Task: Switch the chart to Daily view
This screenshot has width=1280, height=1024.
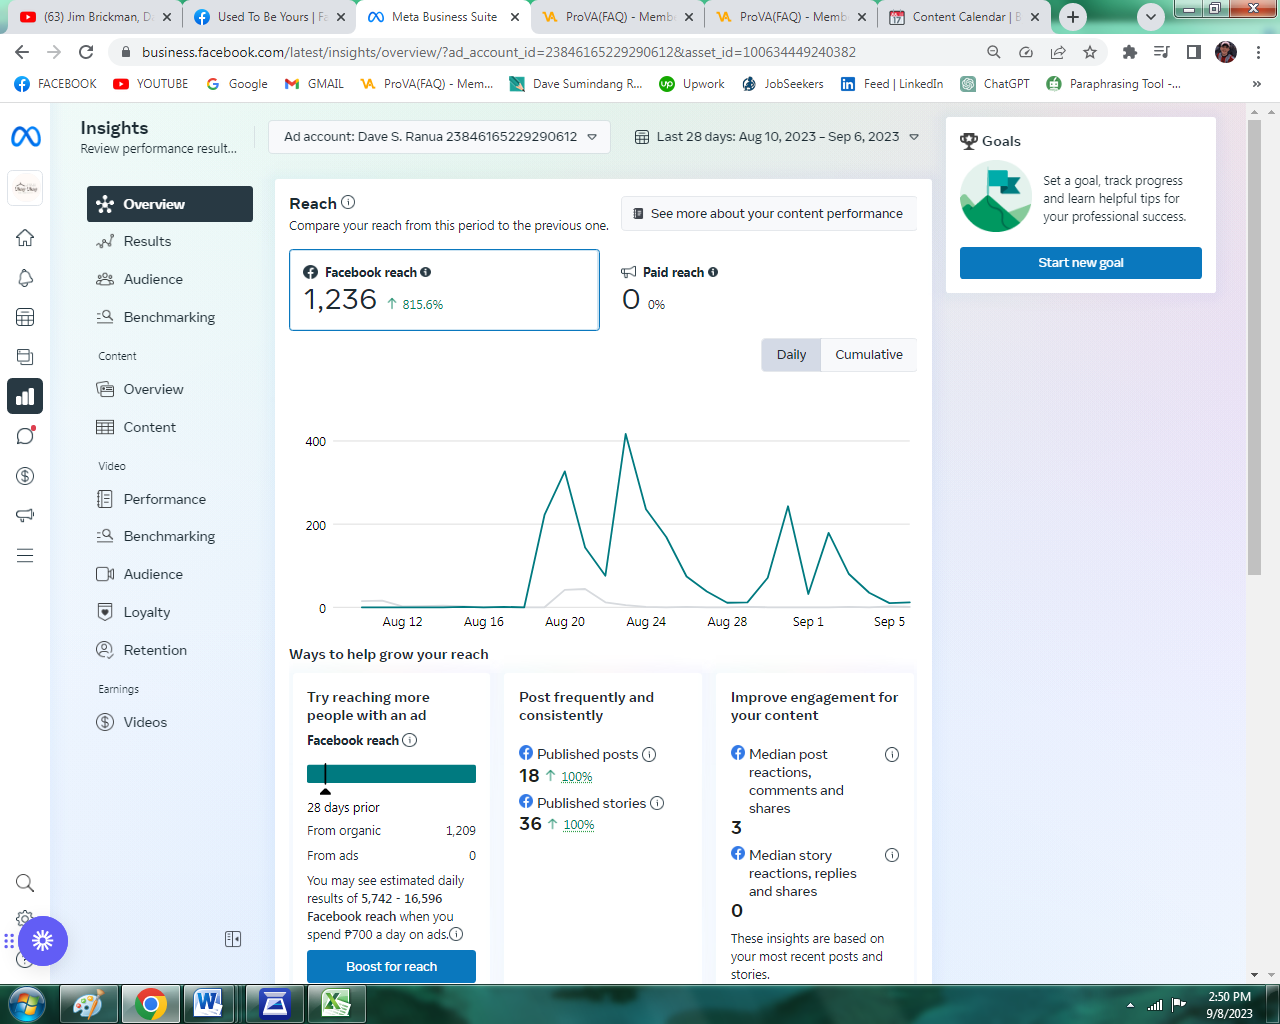Action: click(x=791, y=355)
